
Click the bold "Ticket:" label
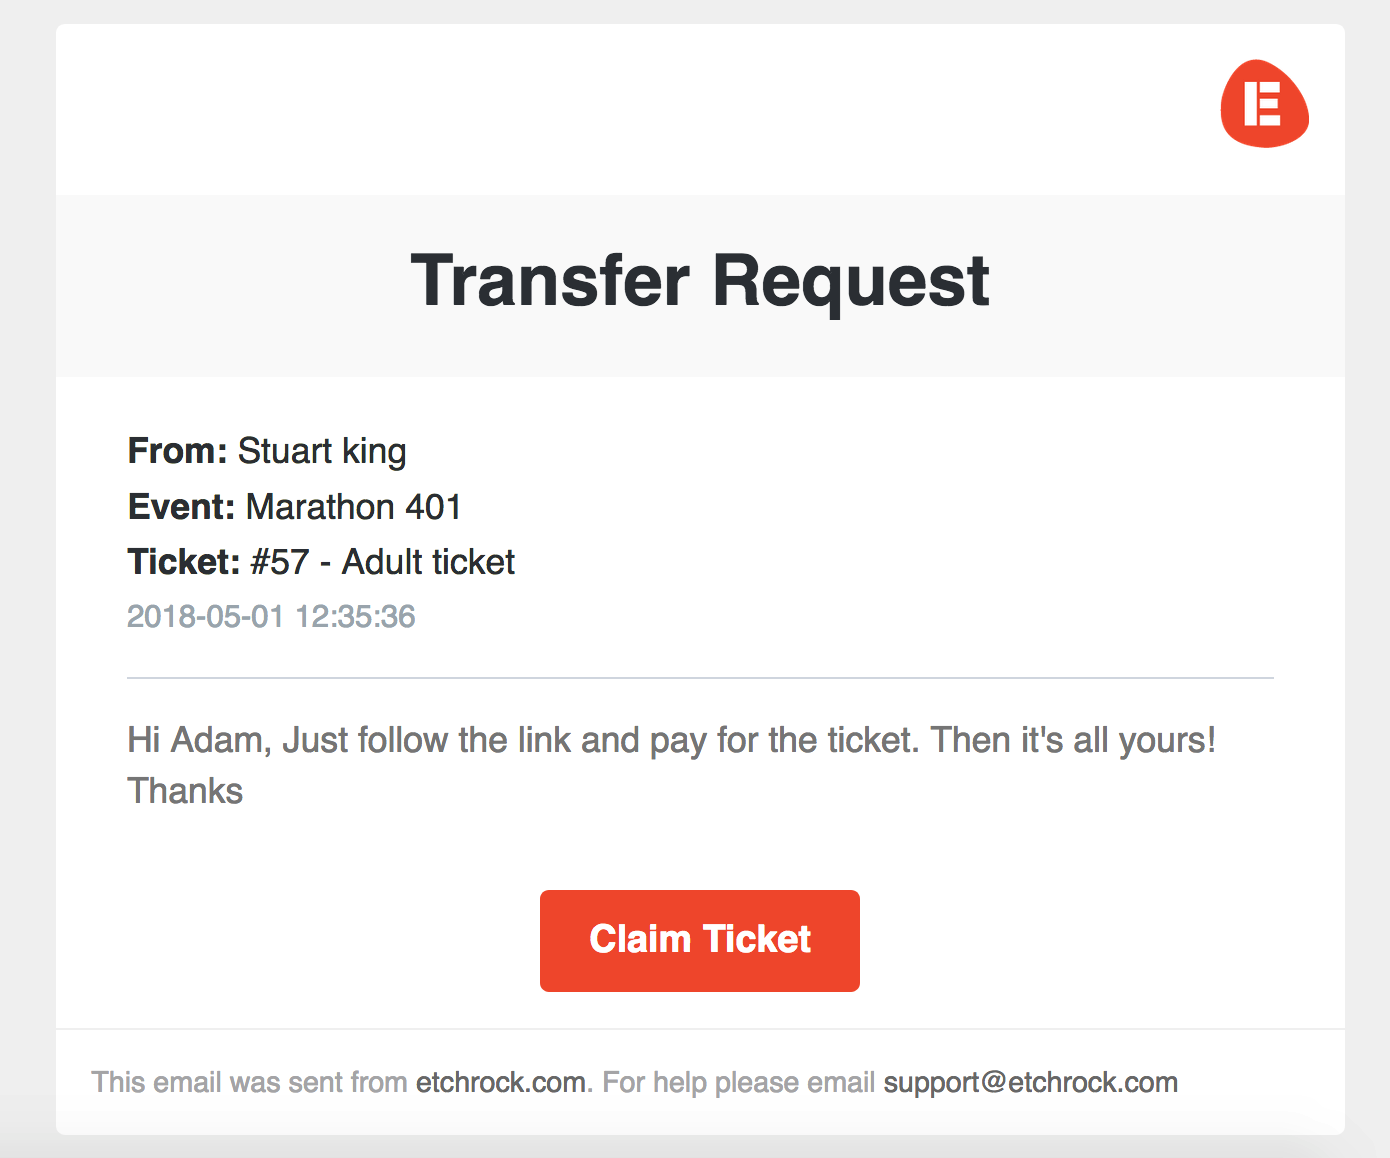click(x=184, y=562)
